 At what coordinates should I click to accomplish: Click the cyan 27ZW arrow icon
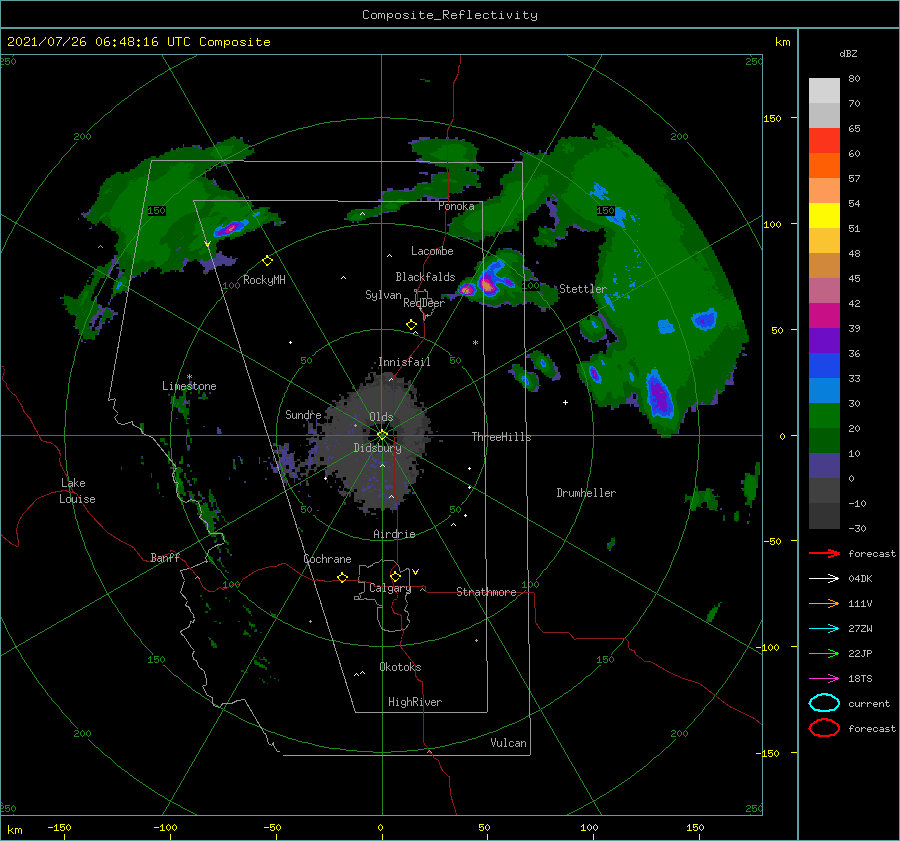[824, 629]
